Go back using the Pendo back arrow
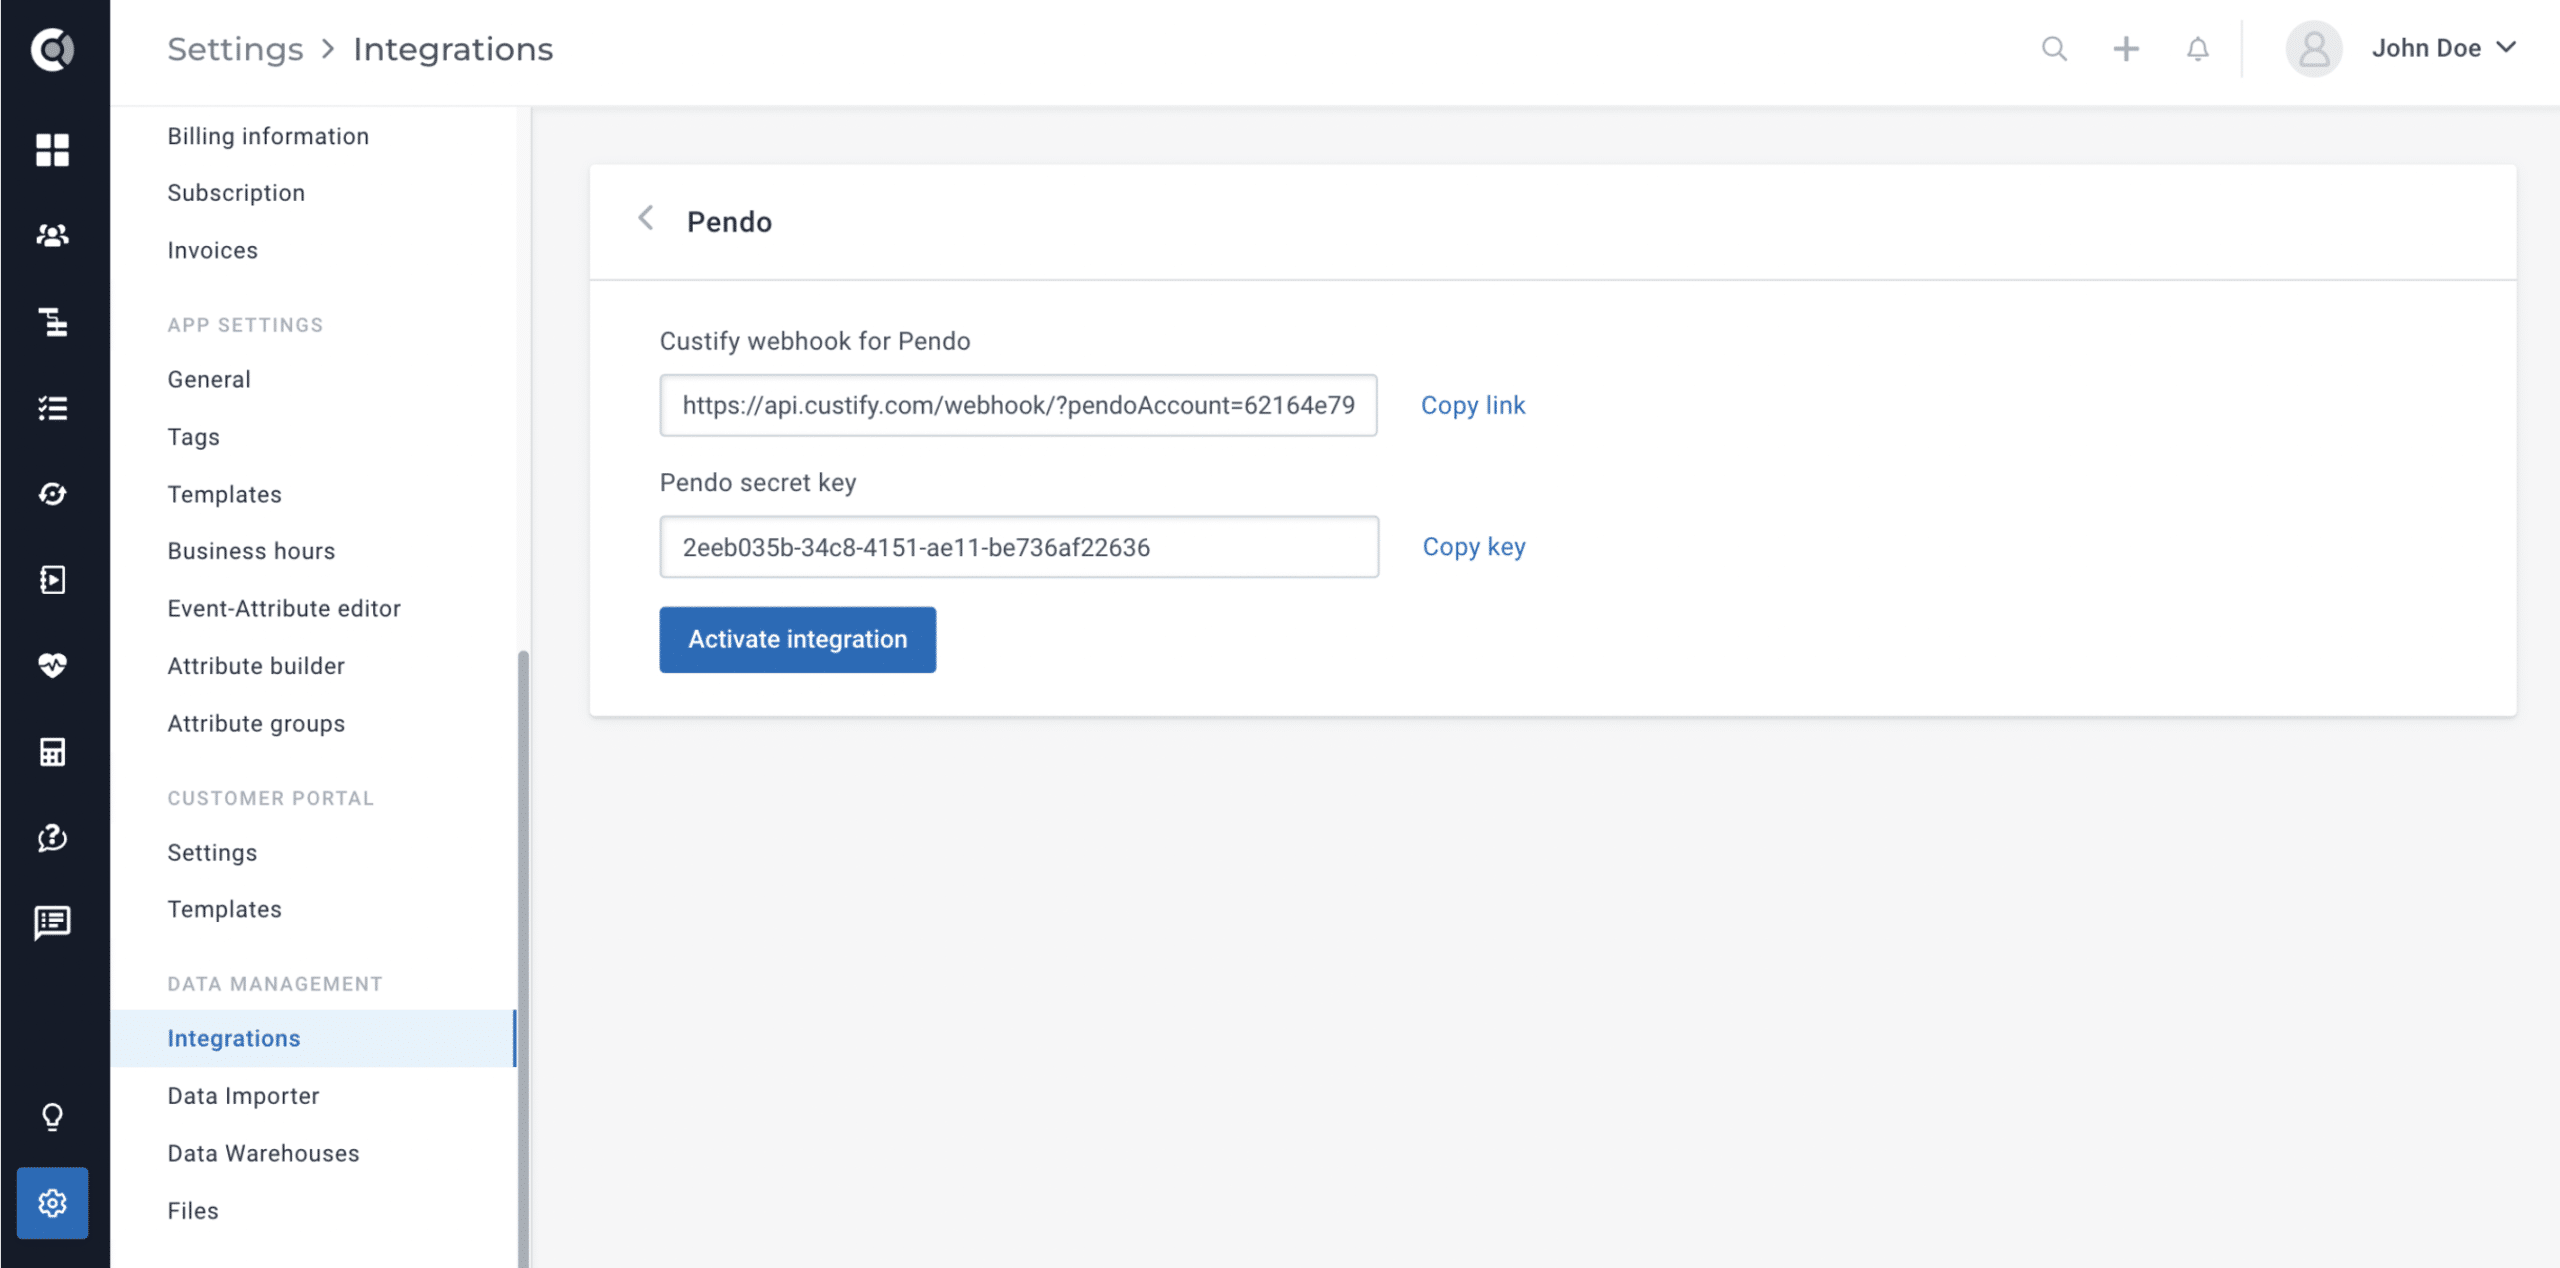The height and width of the screenshot is (1268, 2560). pyautogui.click(x=646, y=218)
